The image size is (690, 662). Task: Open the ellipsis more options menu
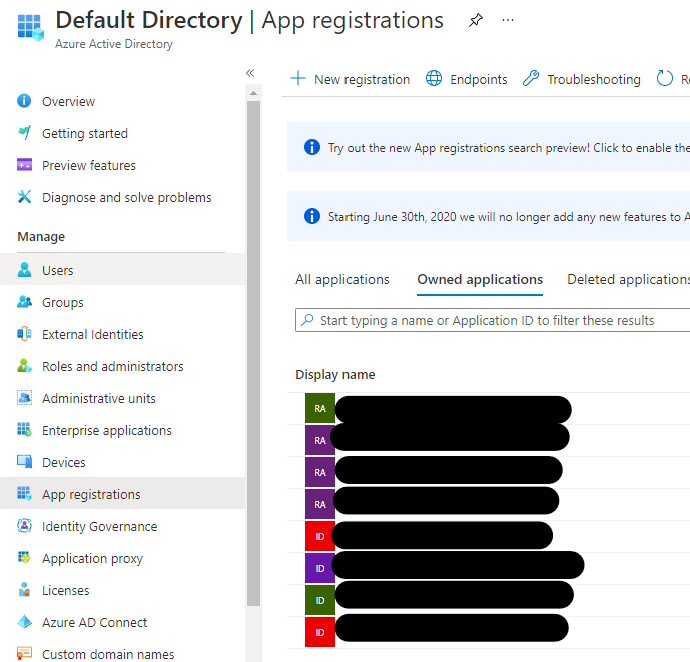coord(508,20)
